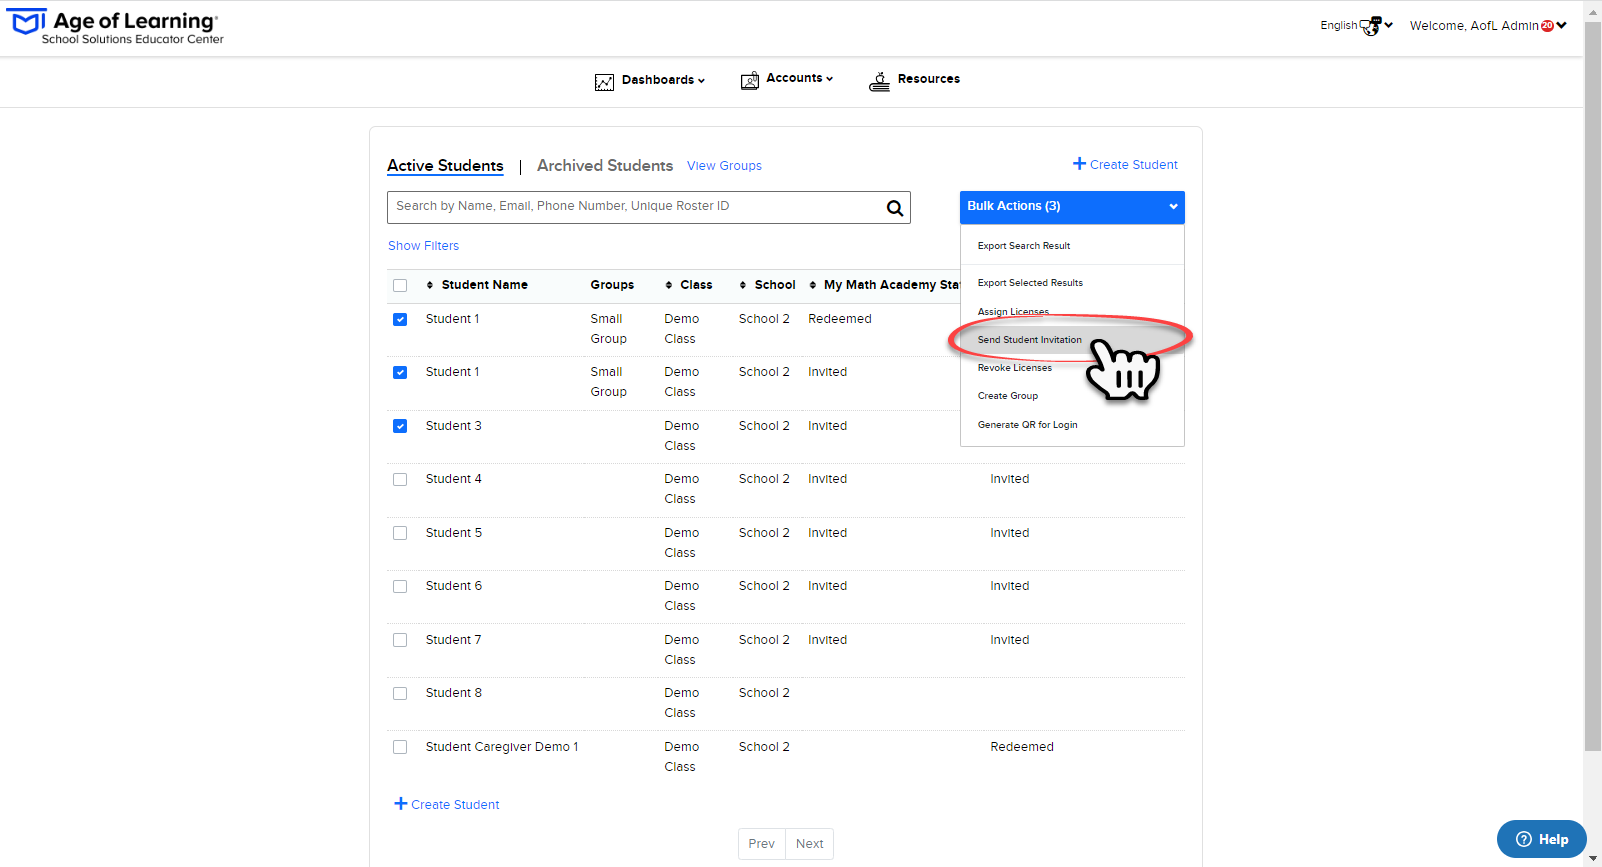Go to the Prev page

[x=762, y=844]
